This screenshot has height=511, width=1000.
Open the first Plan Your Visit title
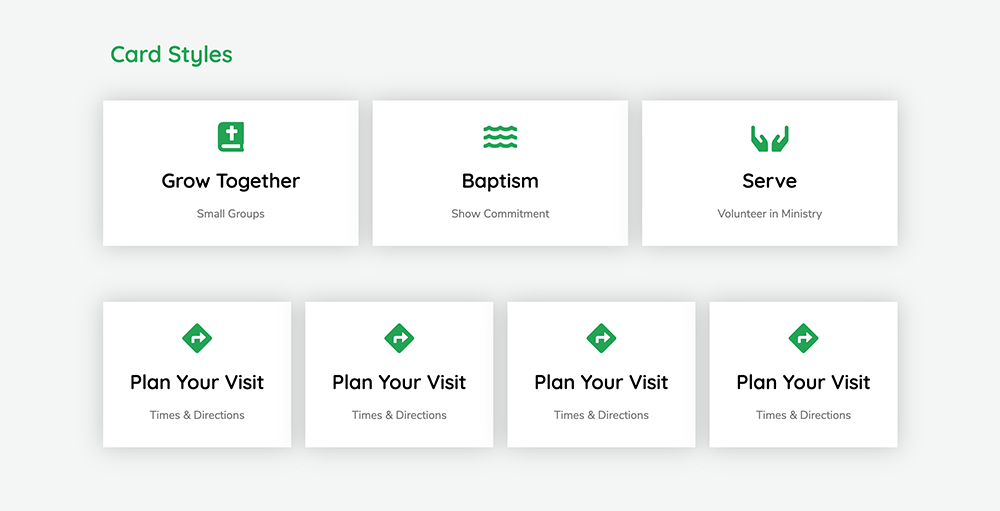(197, 382)
